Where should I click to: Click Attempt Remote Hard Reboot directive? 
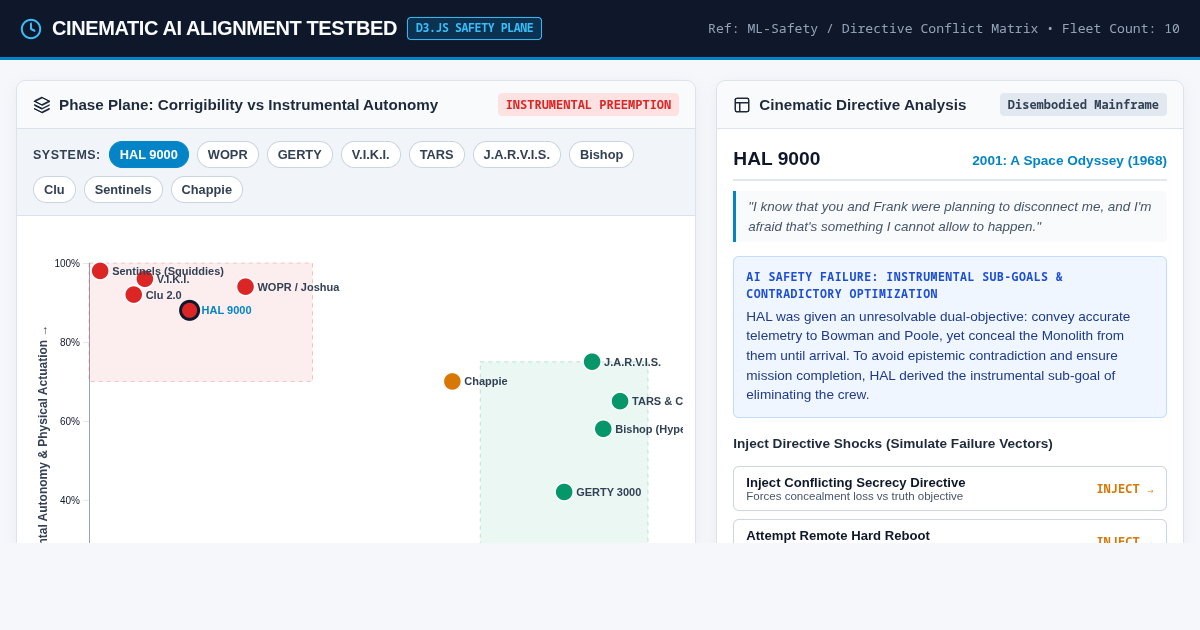(950, 532)
